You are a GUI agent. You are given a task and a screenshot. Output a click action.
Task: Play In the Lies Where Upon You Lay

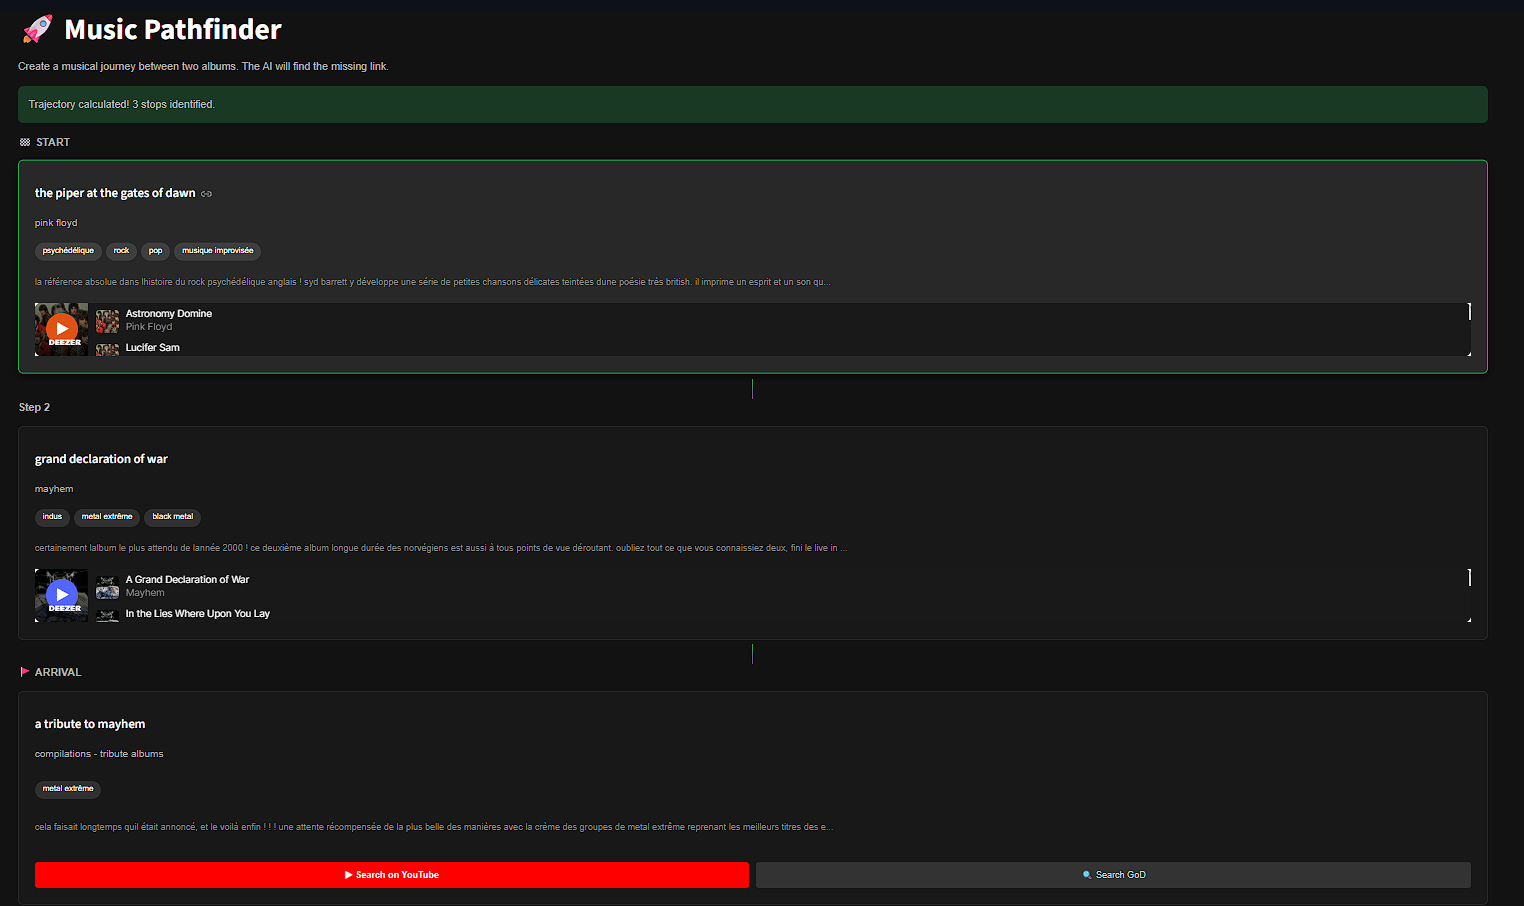tap(197, 614)
